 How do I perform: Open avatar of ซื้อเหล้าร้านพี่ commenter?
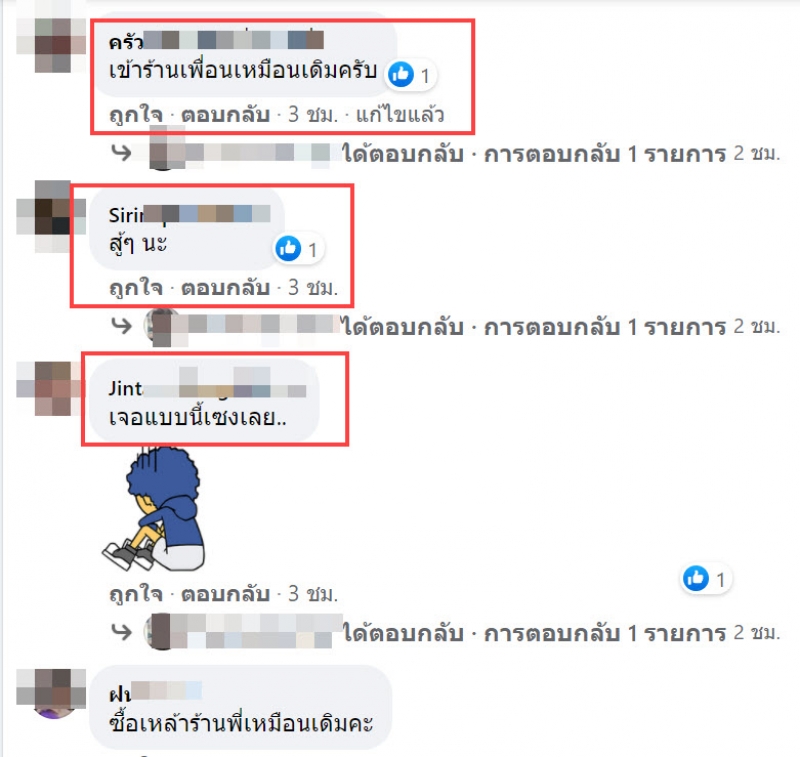coord(51,694)
